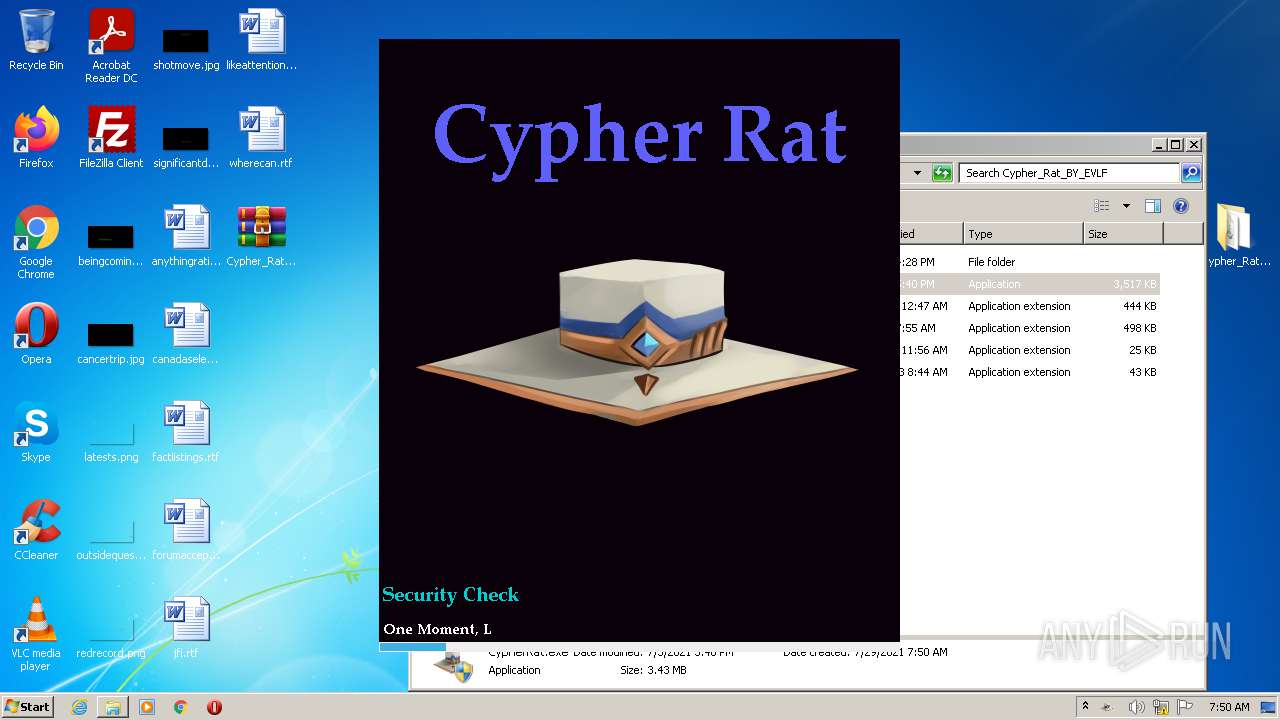Select the canadasele... Word document
The width and height of the screenshot is (1280, 720).
click(186, 334)
